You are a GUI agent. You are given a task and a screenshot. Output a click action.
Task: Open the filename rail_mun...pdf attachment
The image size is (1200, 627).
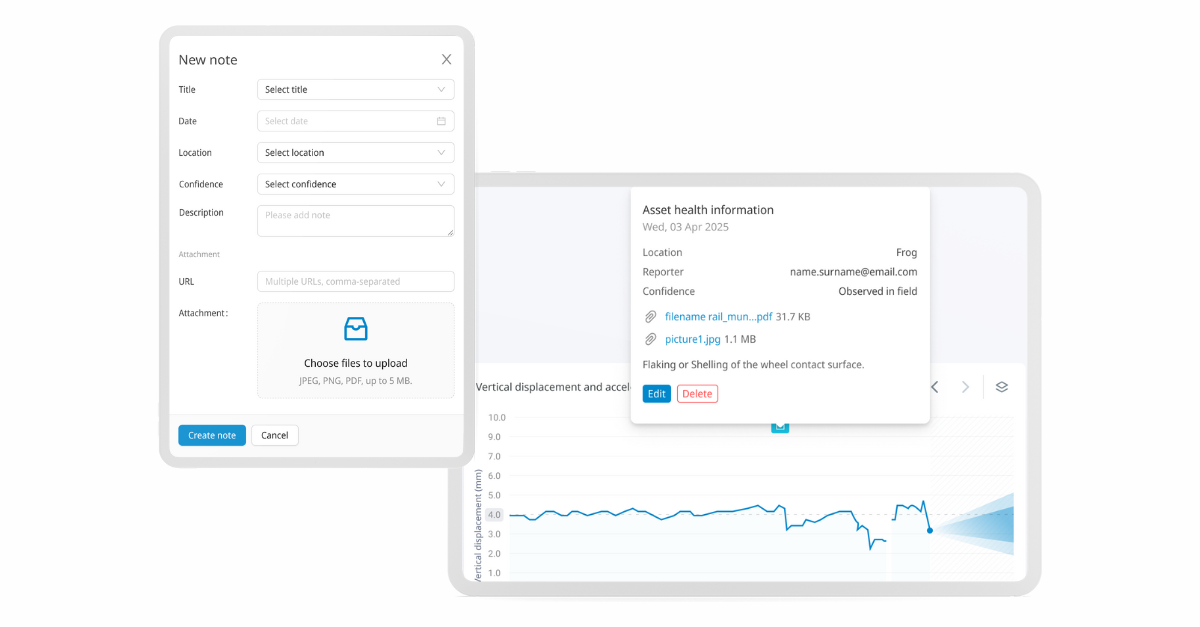click(718, 317)
